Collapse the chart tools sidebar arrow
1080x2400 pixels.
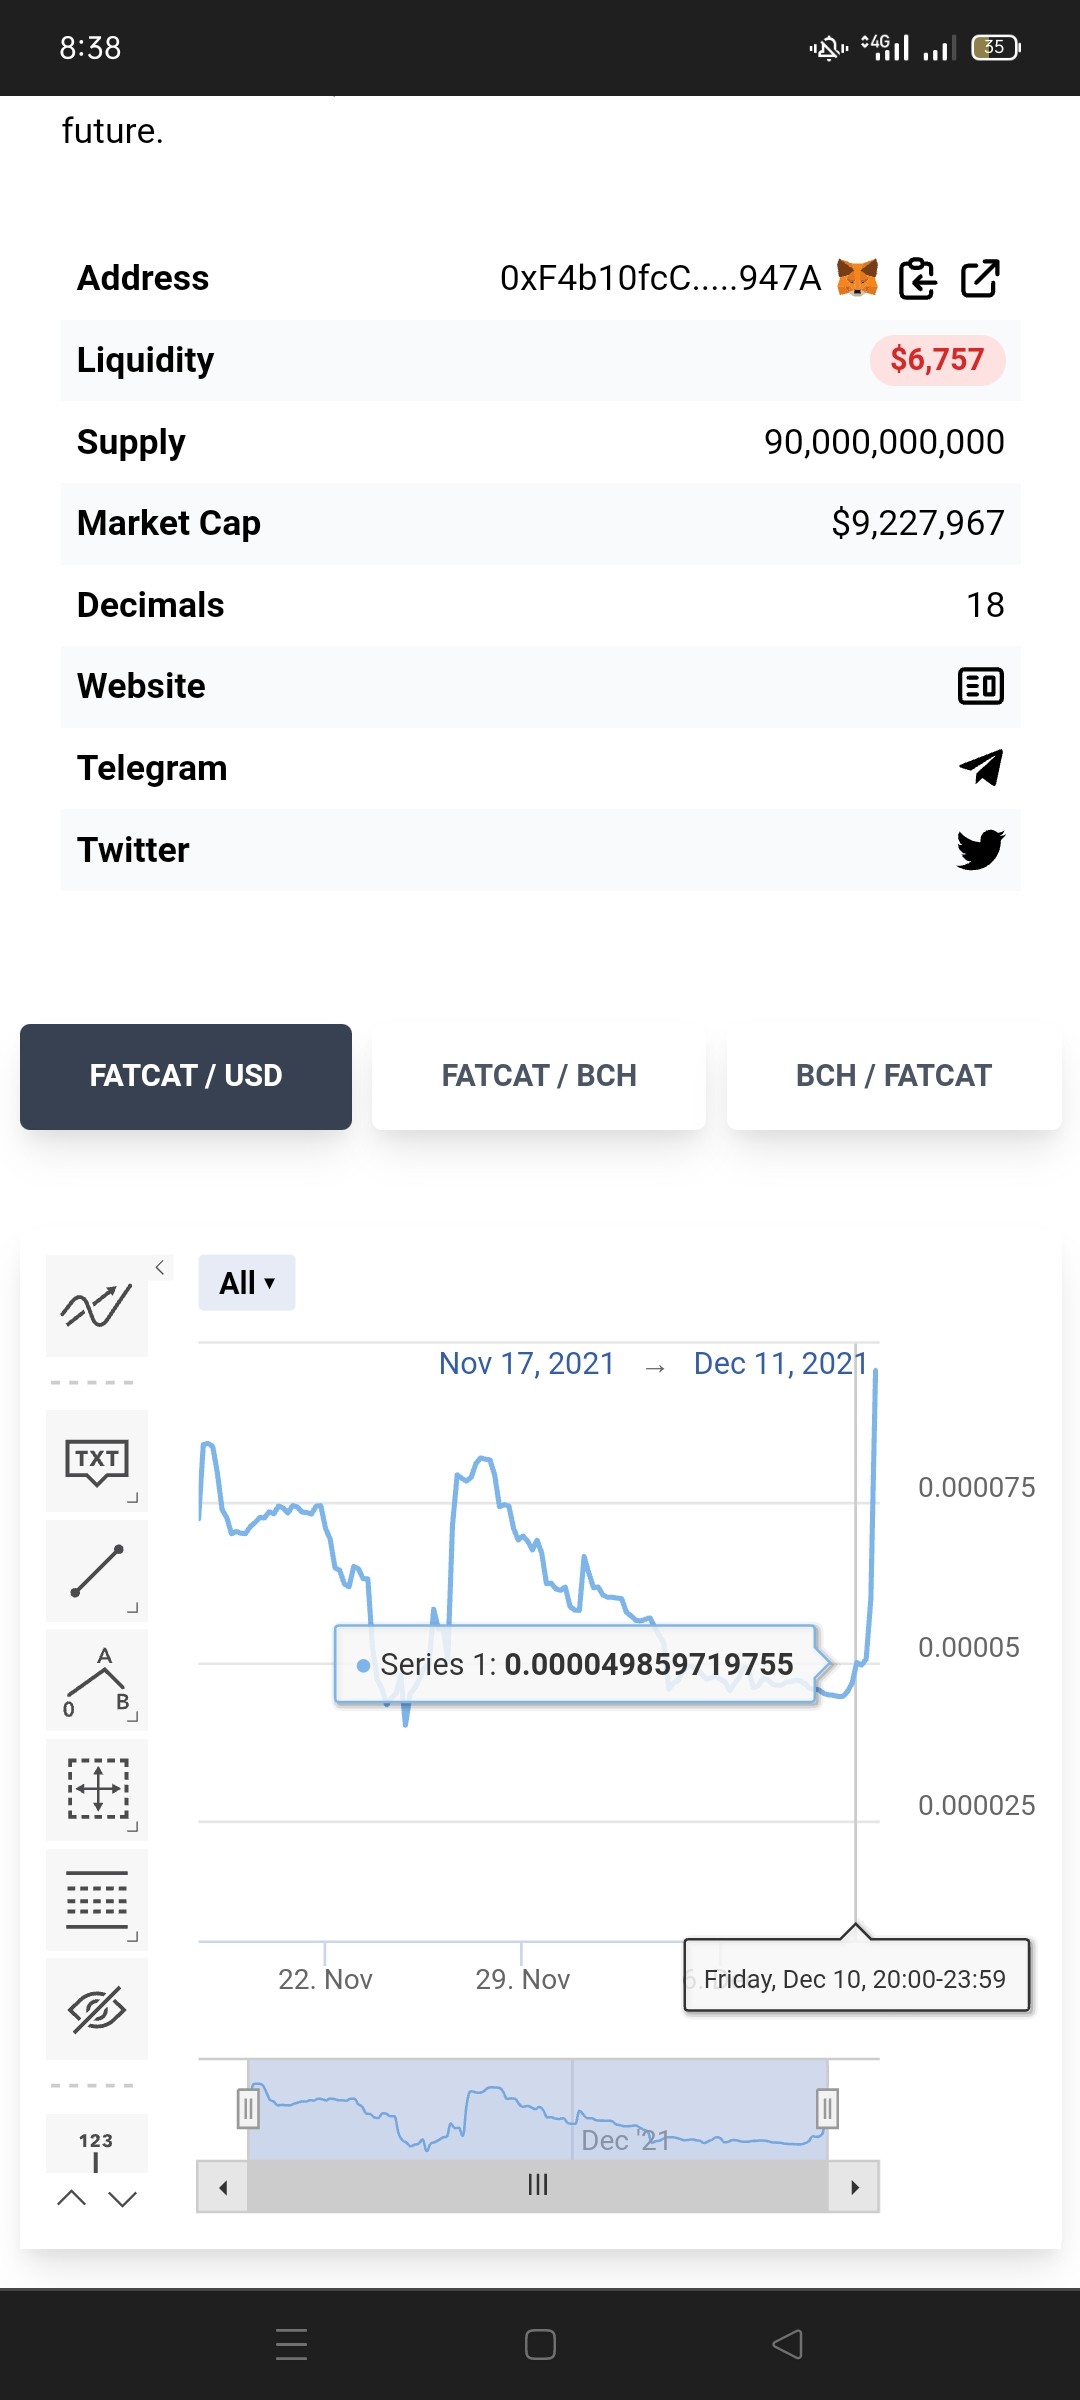160,1267
